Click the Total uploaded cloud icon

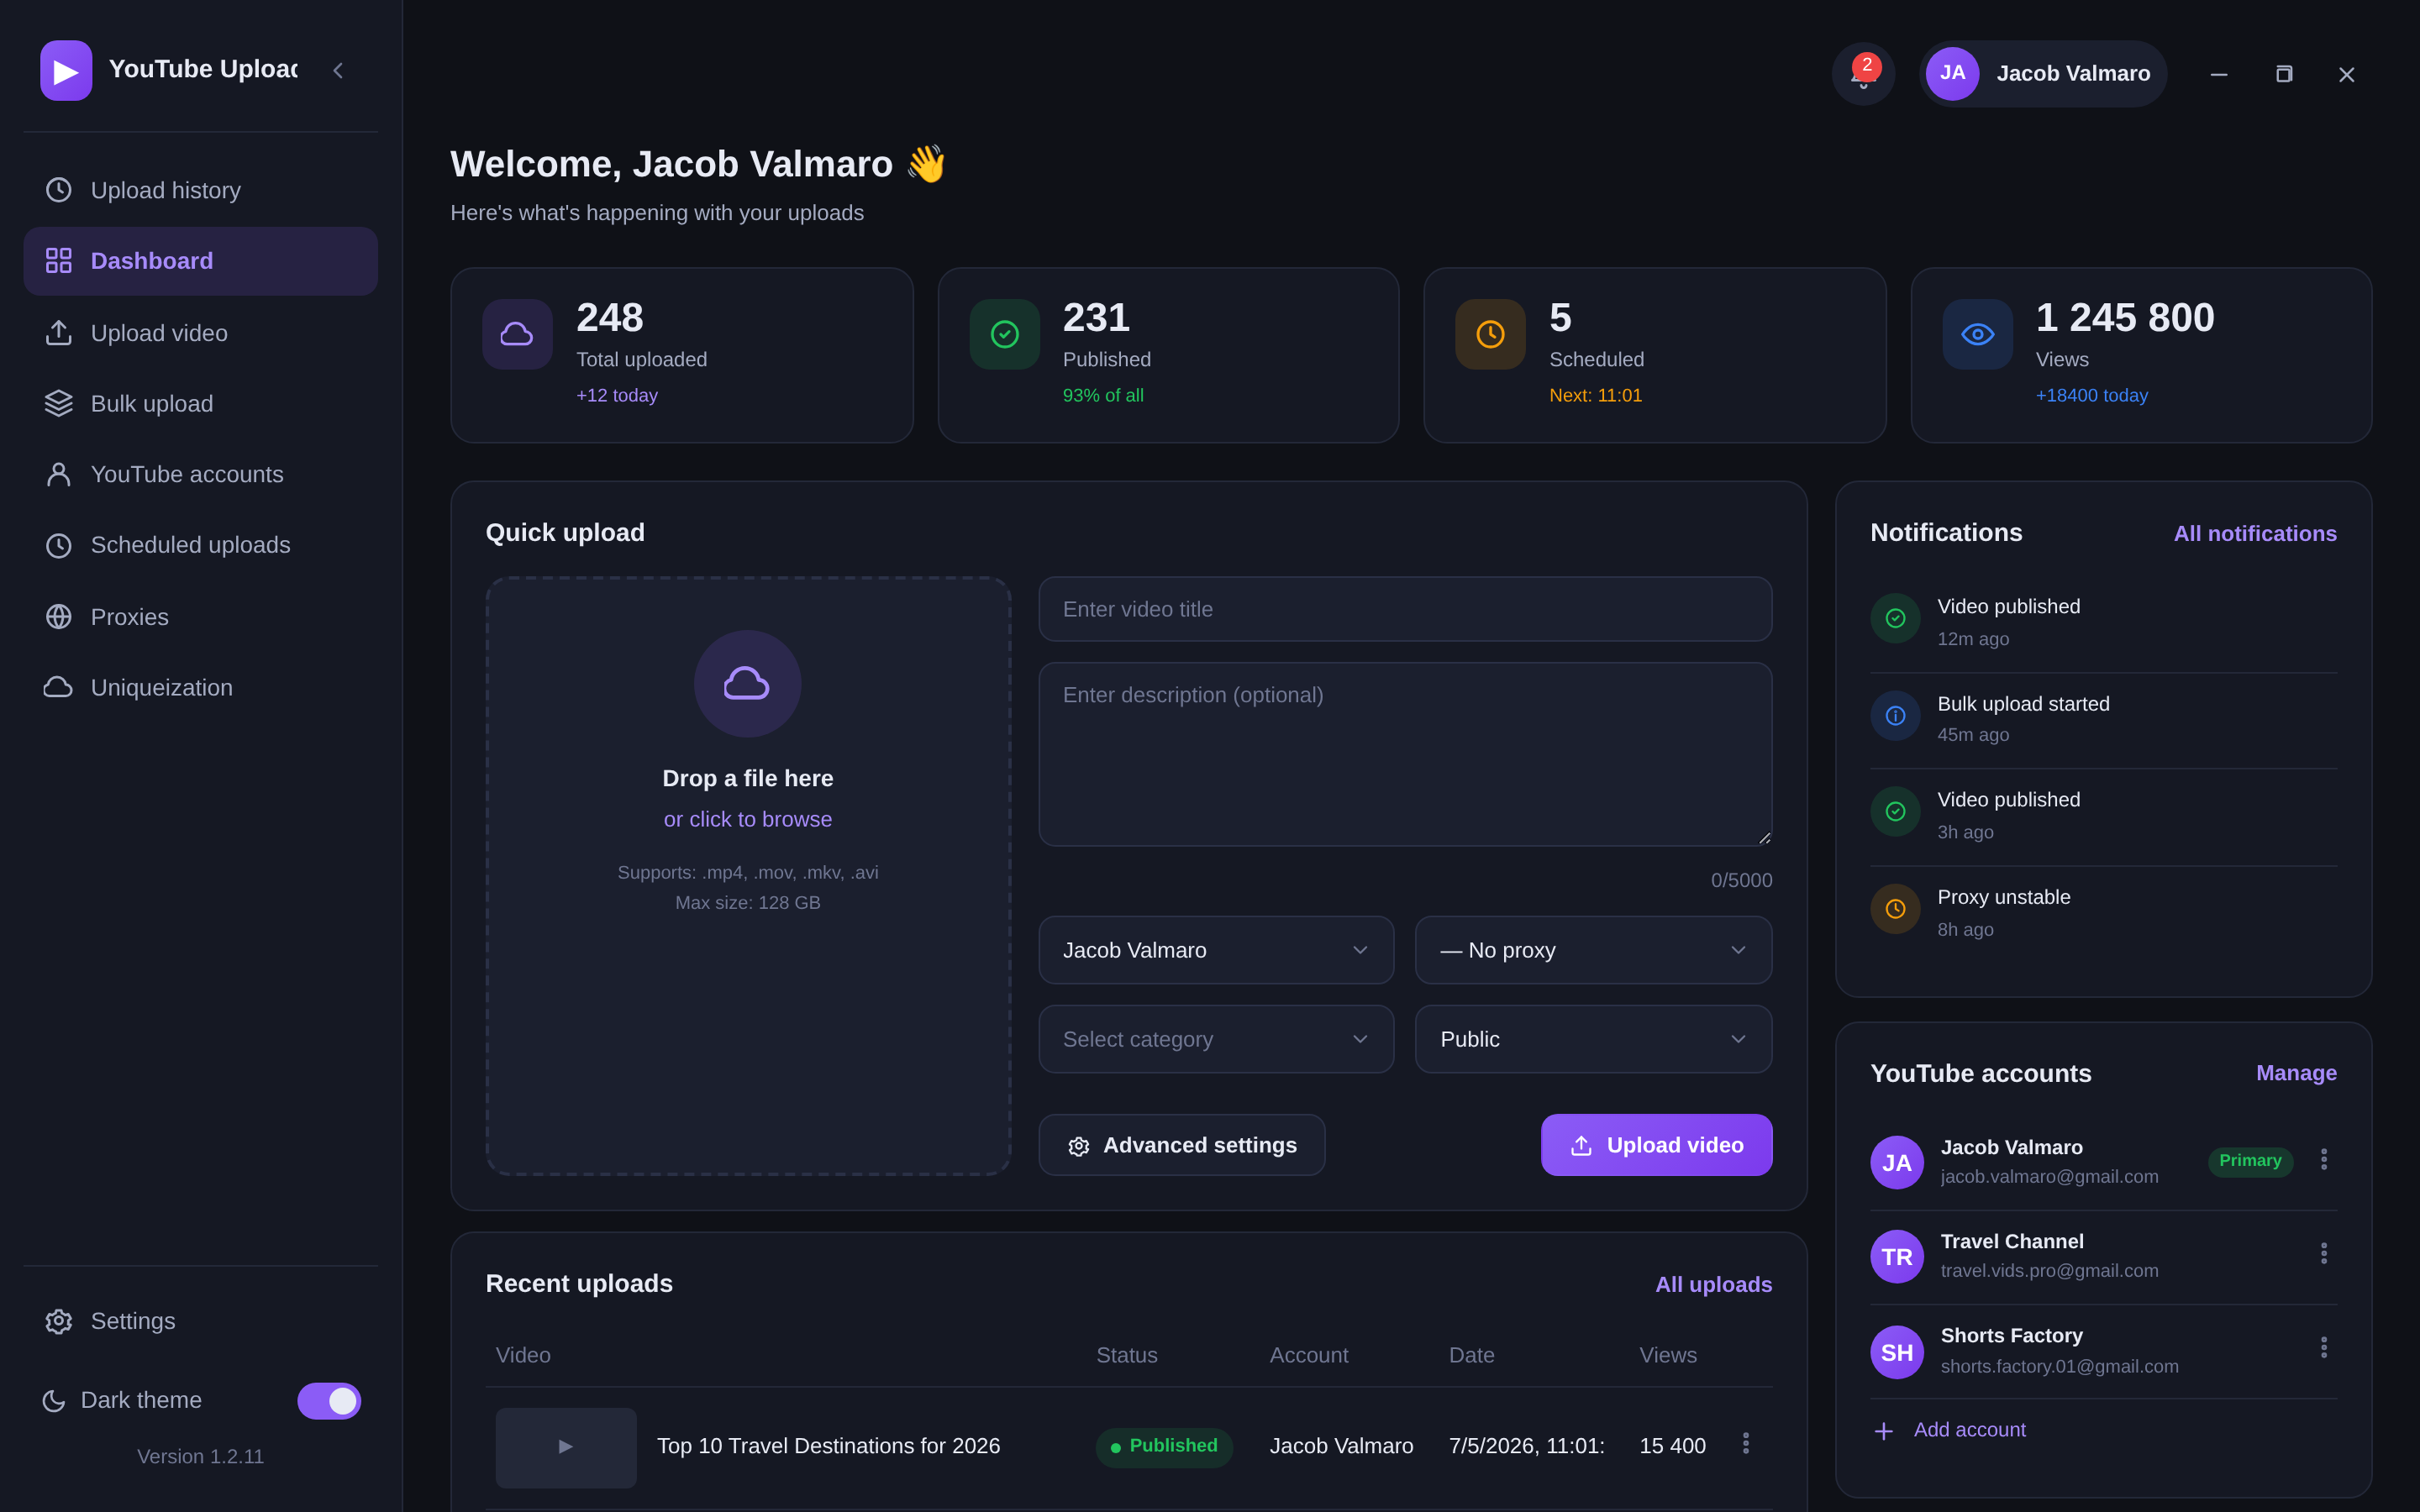click(x=517, y=334)
